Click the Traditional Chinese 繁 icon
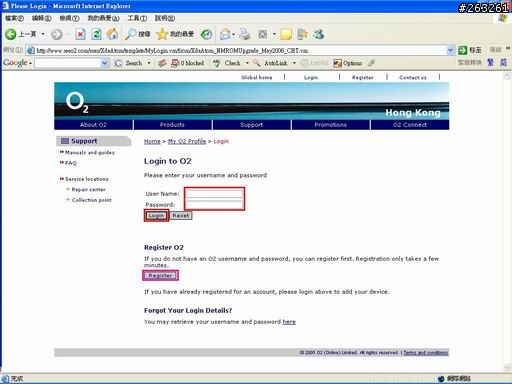 point(490,62)
